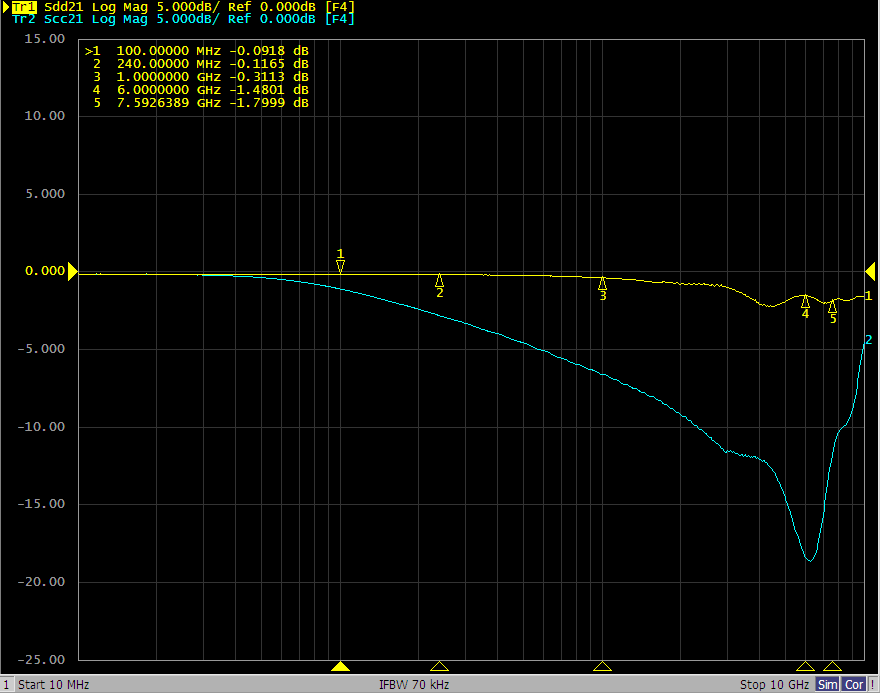
Task: Click the marker 3 position triangle on the bottom axis
Action: pos(602,666)
